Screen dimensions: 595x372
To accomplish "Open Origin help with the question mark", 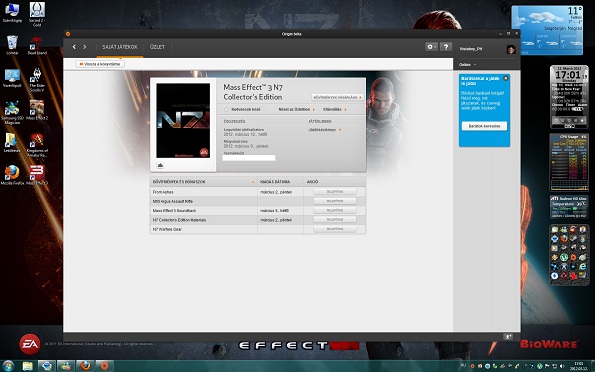I will point(446,47).
